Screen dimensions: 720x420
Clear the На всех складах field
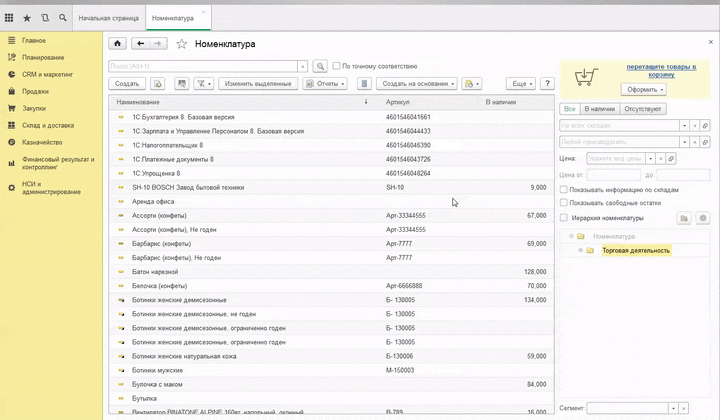[x=695, y=125]
